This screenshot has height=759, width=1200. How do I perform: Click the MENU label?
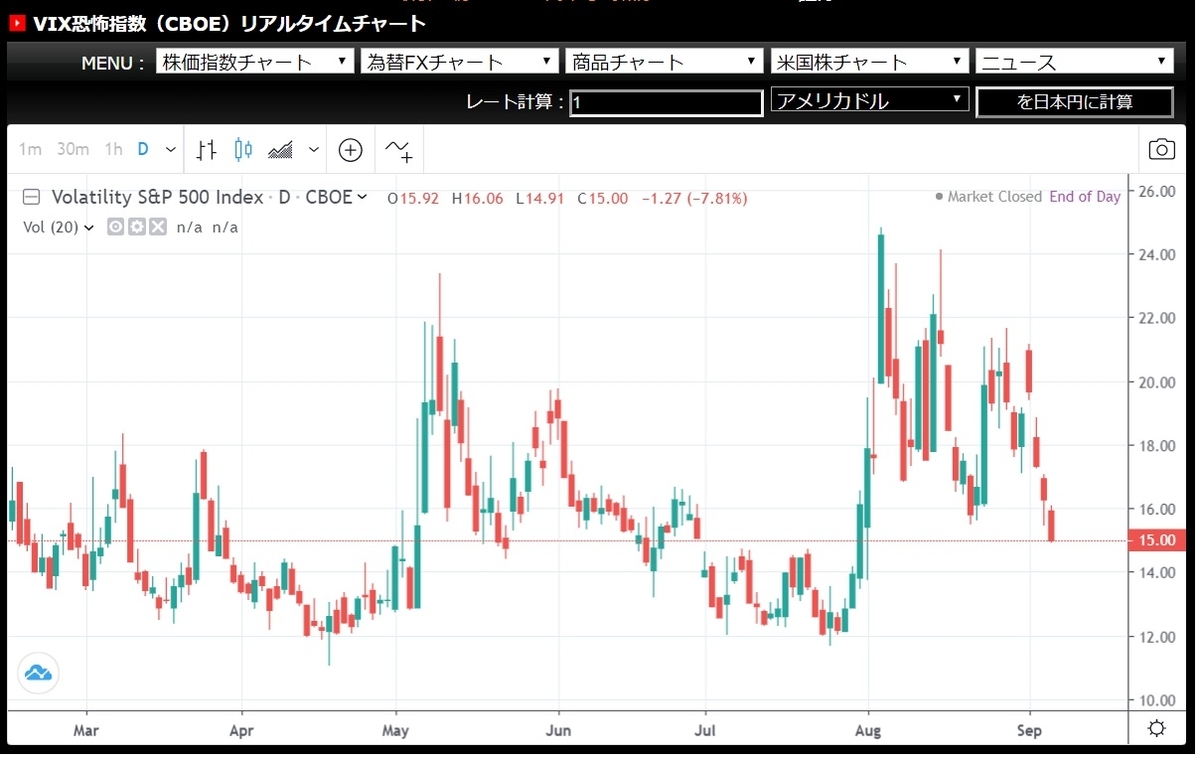[112, 63]
